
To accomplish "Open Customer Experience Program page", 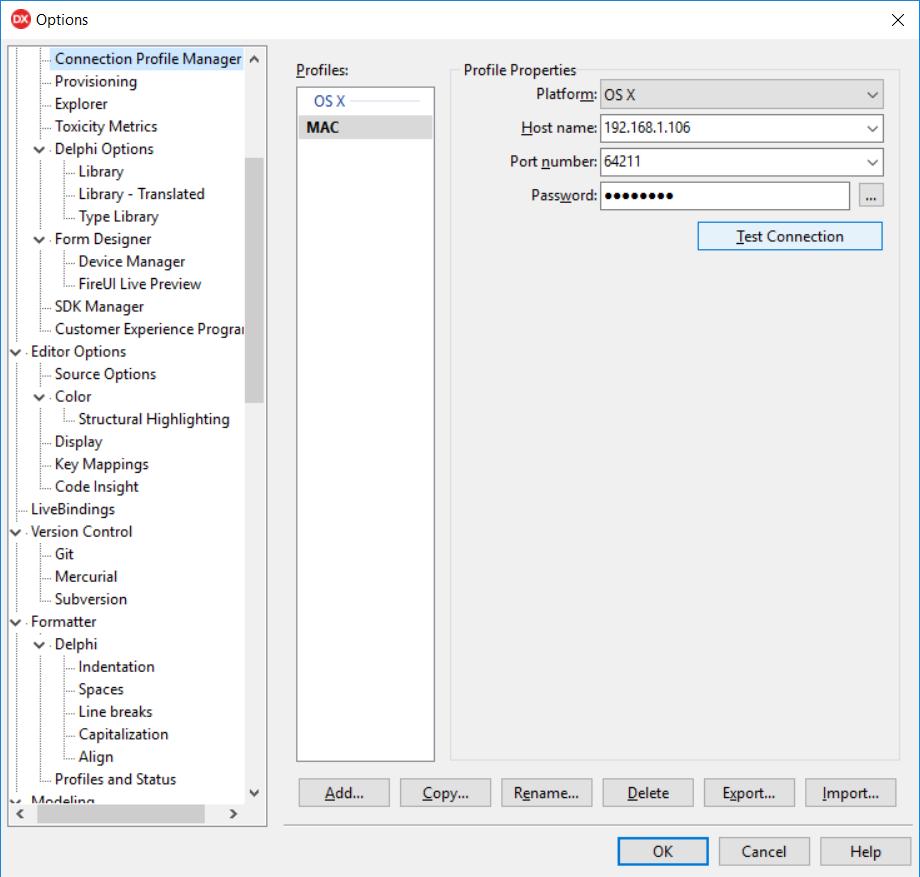I will [x=149, y=329].
